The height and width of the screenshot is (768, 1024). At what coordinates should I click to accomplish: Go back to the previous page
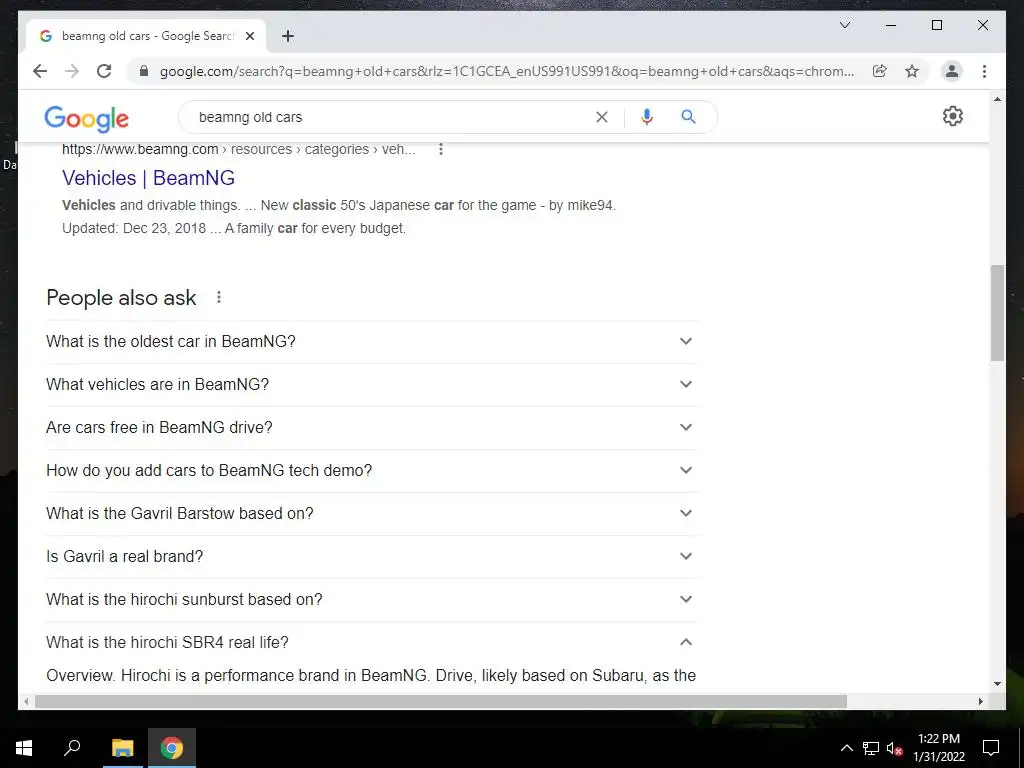(x=40, y=71)
